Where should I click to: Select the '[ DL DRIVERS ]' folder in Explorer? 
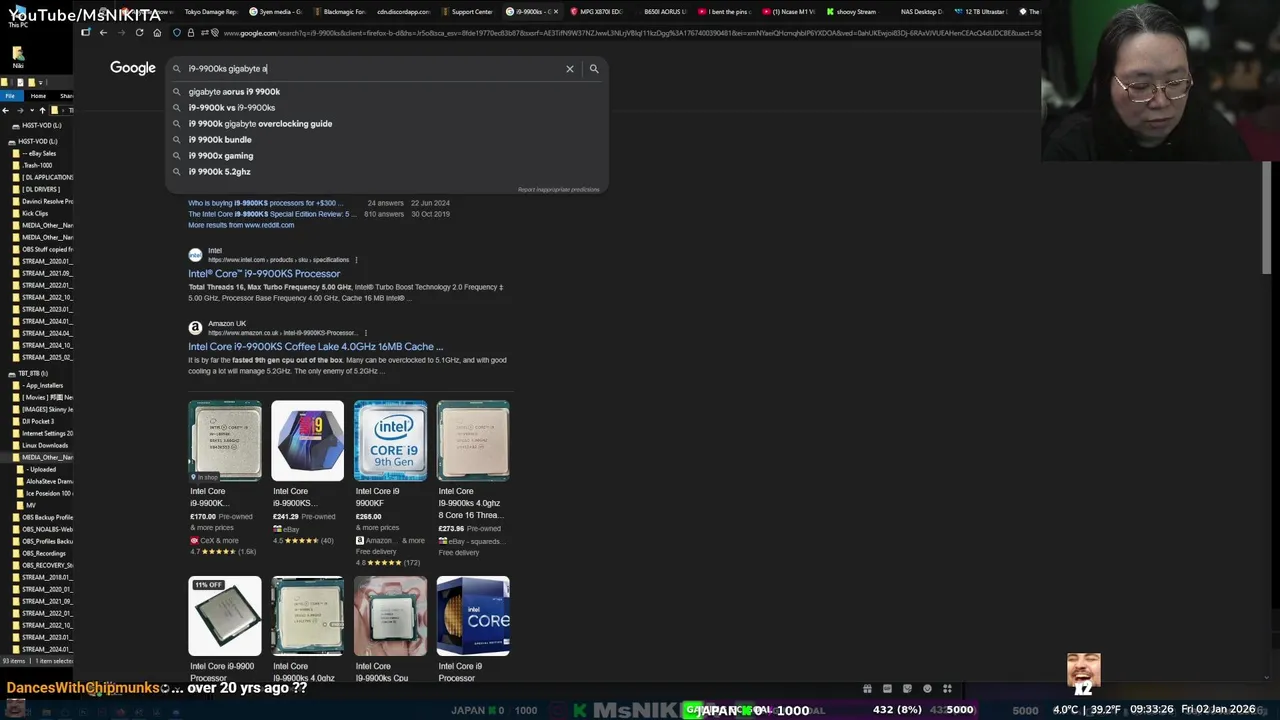(41, 189)
